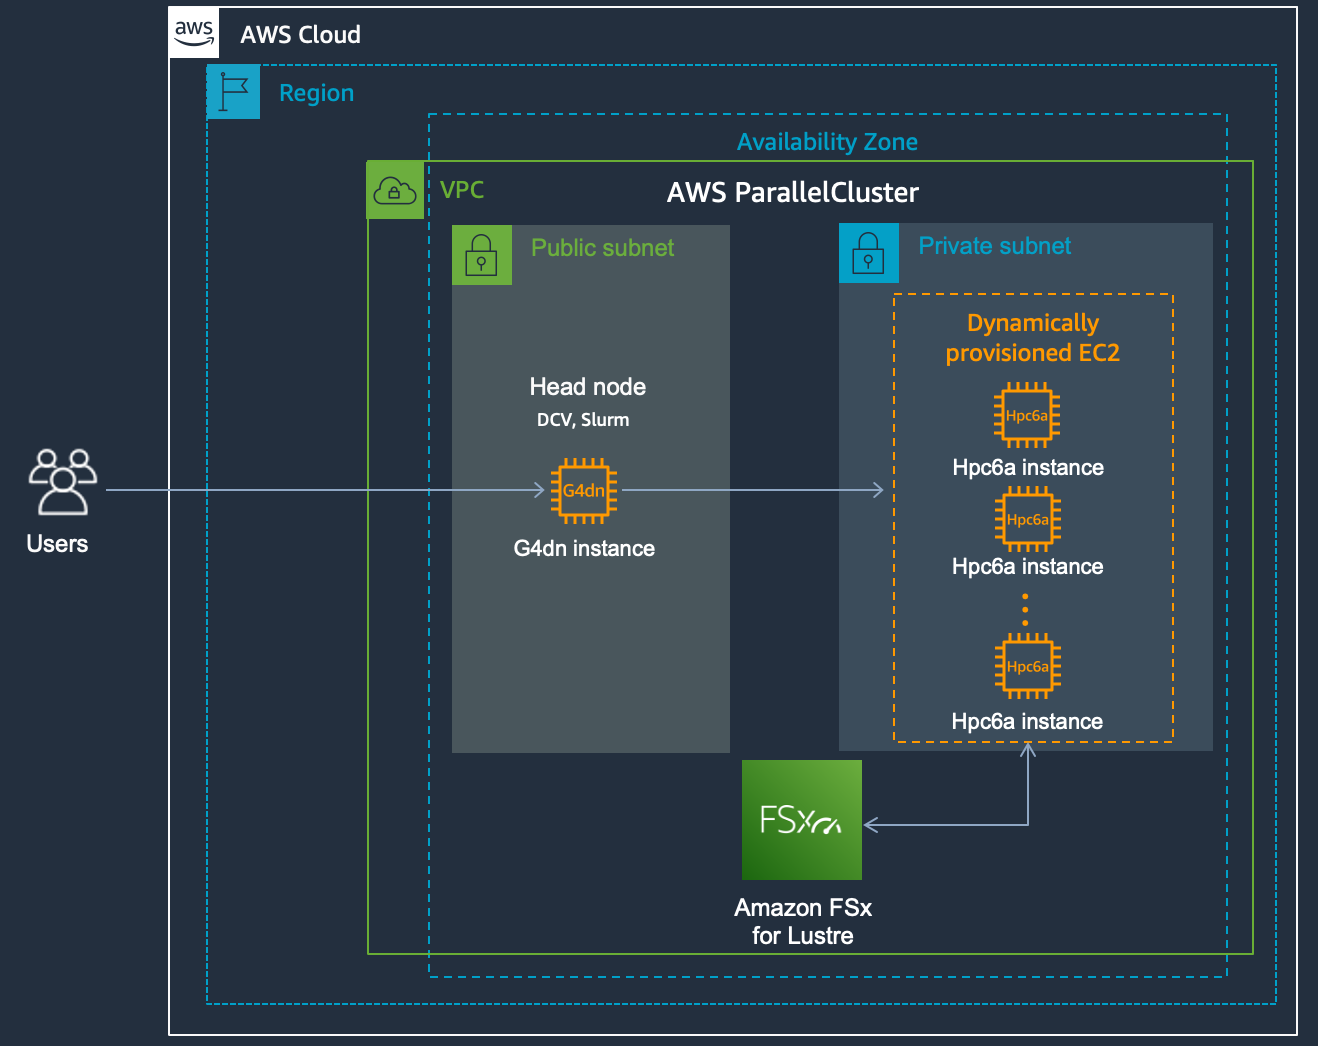Click the orange ellipsis dots between instances
This screenshot has height=1046, width=1318.
pos(1025,609)
